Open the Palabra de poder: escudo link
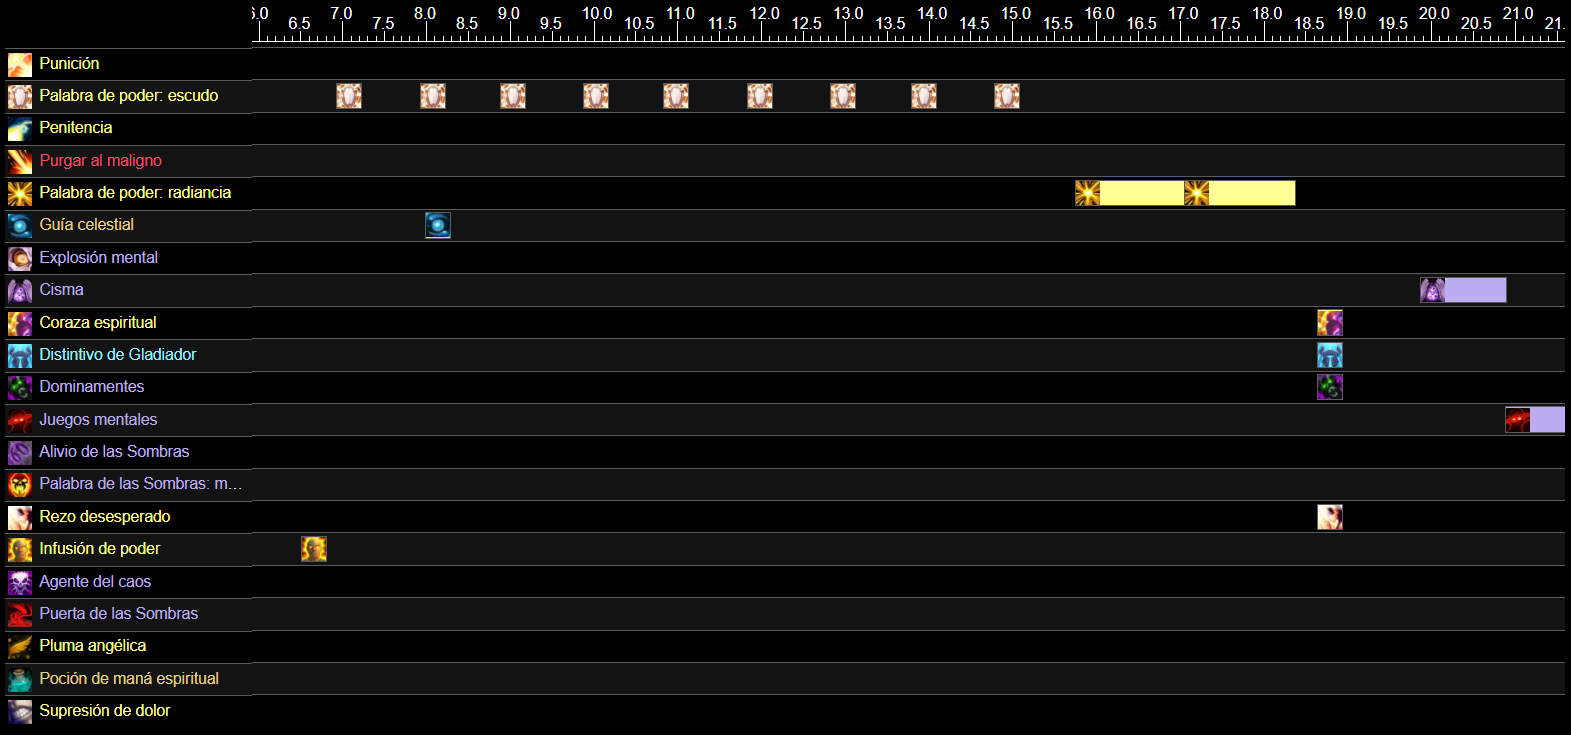This screenshot has height=735, width=1571. 128,95
